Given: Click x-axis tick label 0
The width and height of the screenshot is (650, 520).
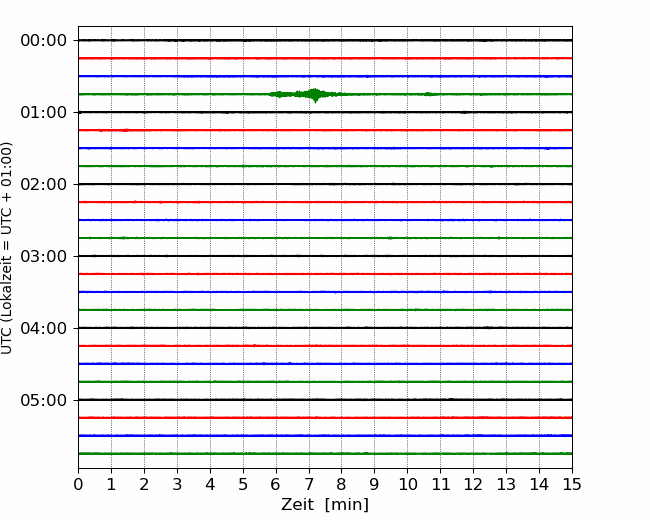Looking at the screenshot, I should 78,484.
